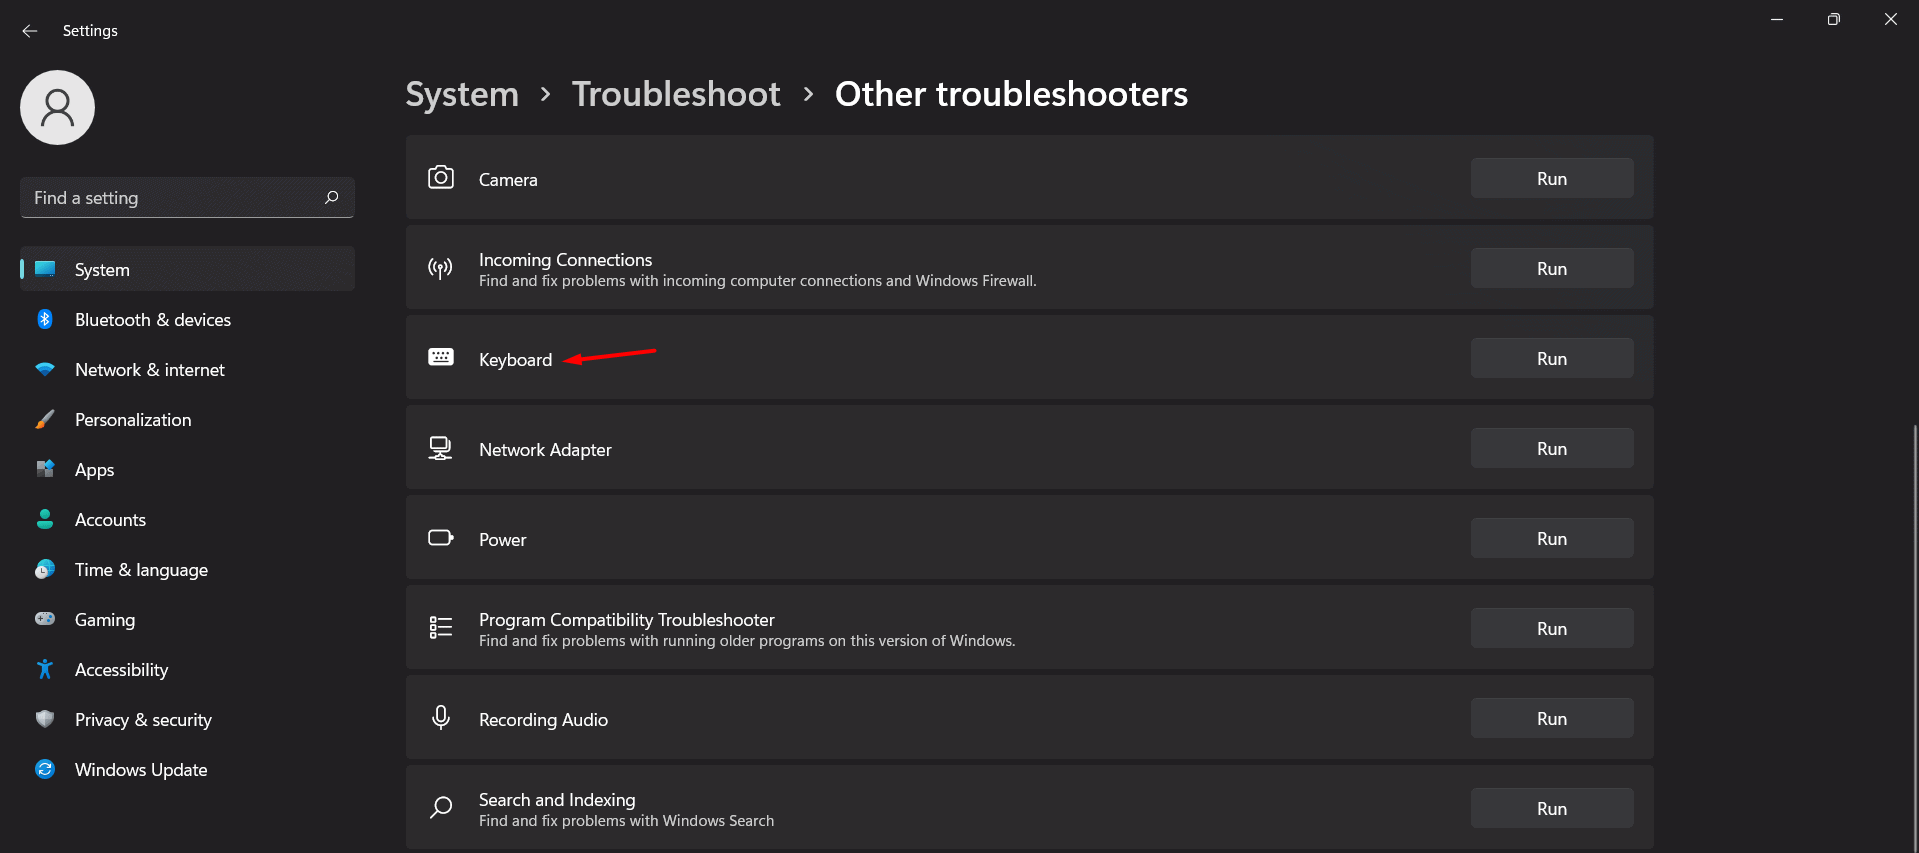Click the Keyboard troubleshooter icon
The height and width of the screenshot is (853, 1919).
(x=441, y=358)
